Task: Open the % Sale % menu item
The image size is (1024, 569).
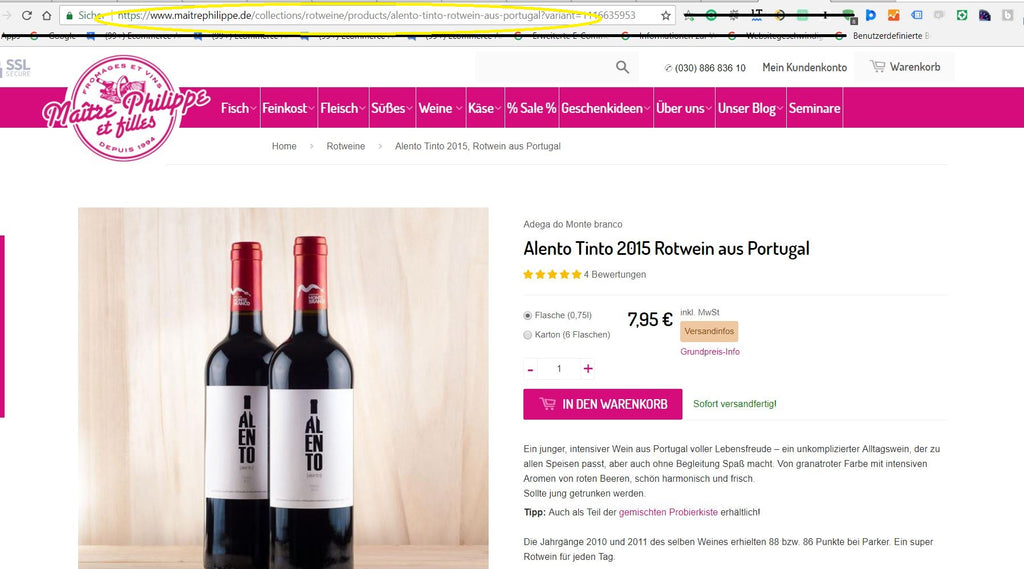Action: (532, 108)
